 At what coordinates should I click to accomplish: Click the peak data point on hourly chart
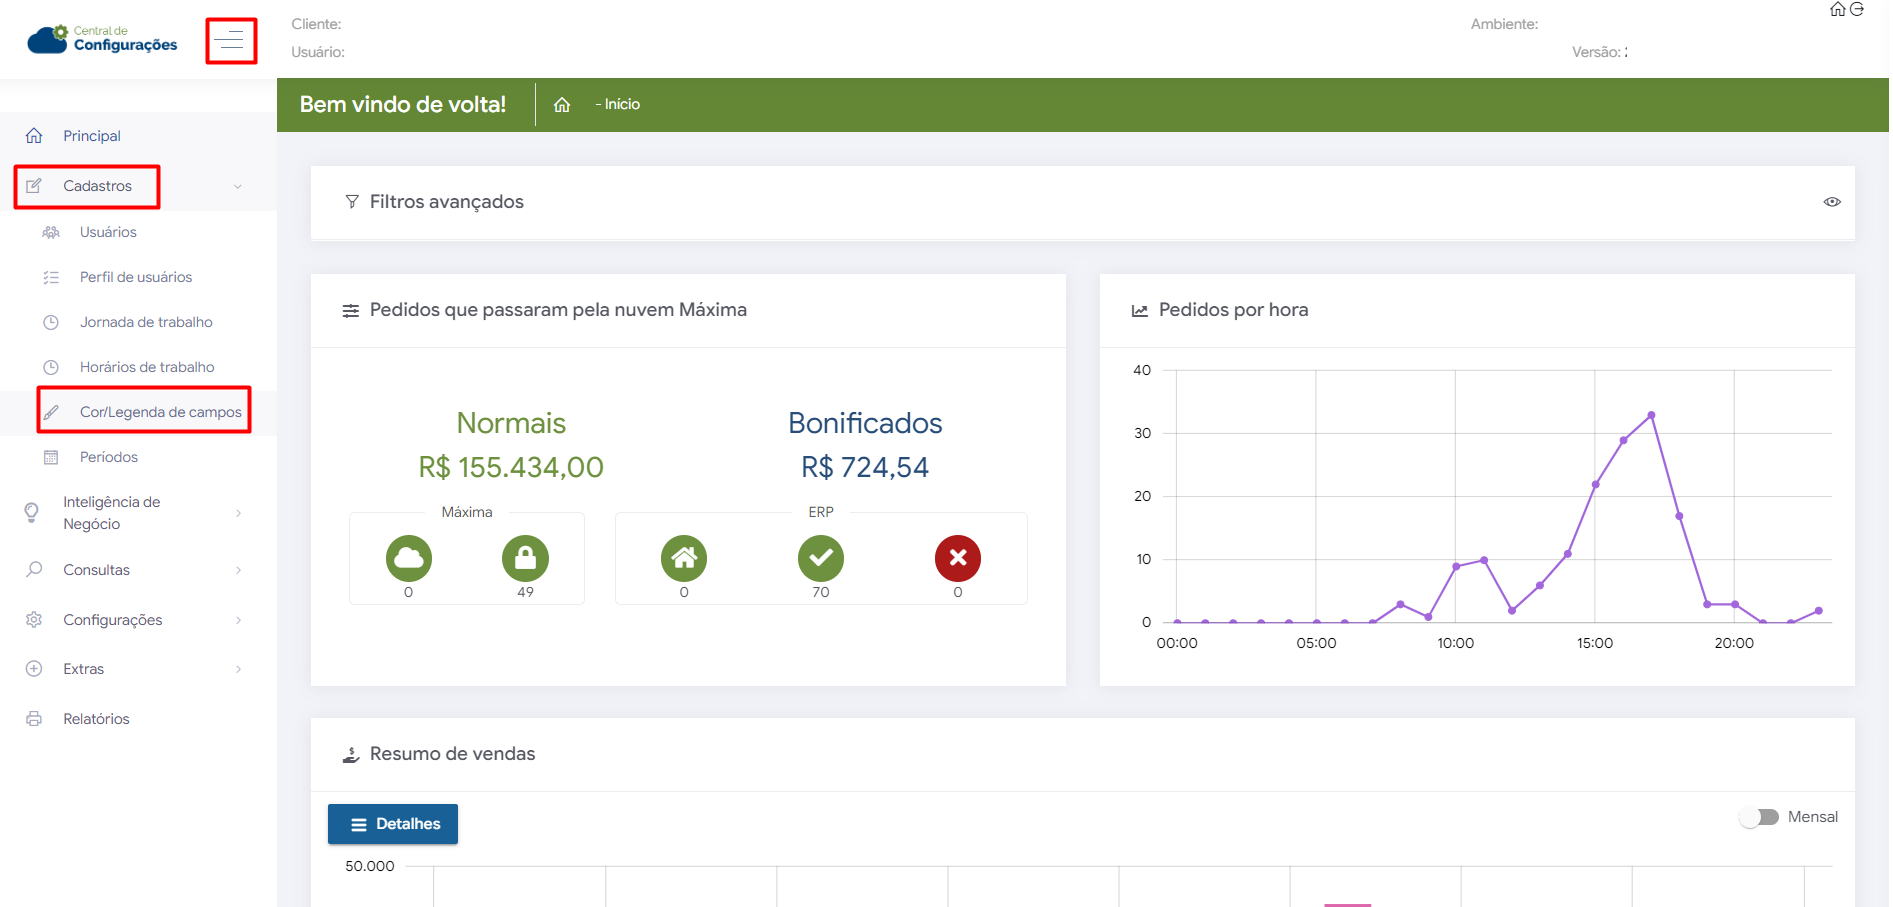point(1651,415)
